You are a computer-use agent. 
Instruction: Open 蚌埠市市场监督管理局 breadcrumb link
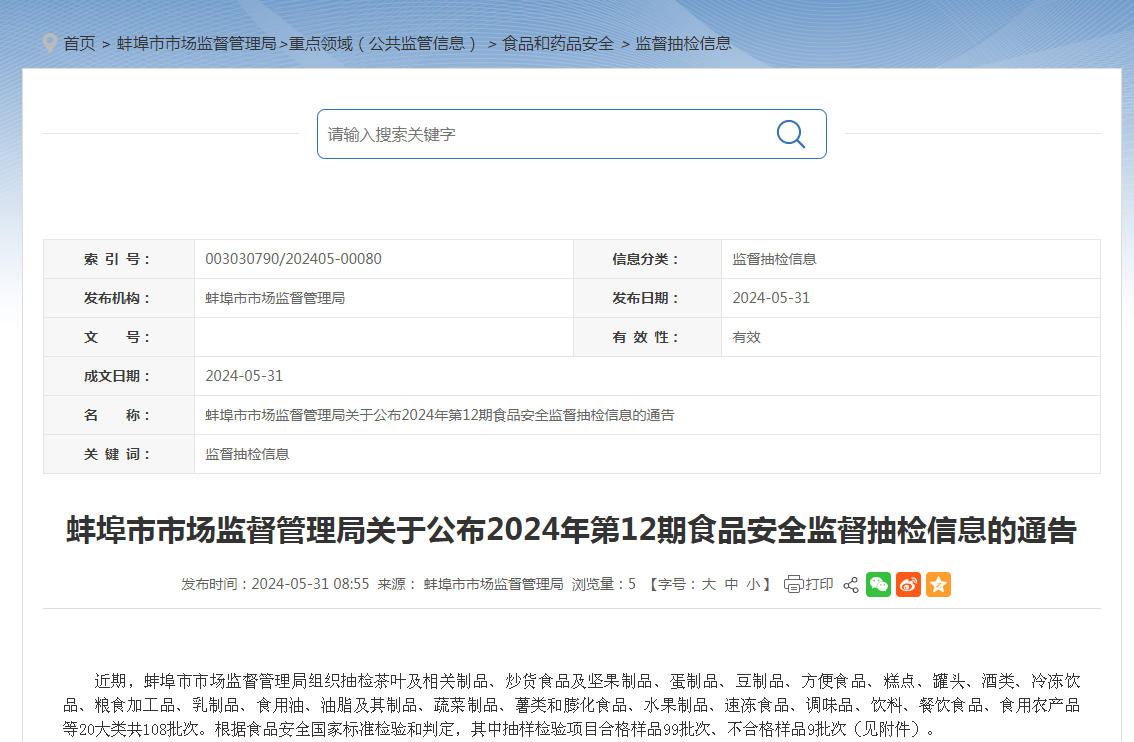pyautogui.click(x=196, y=44)
